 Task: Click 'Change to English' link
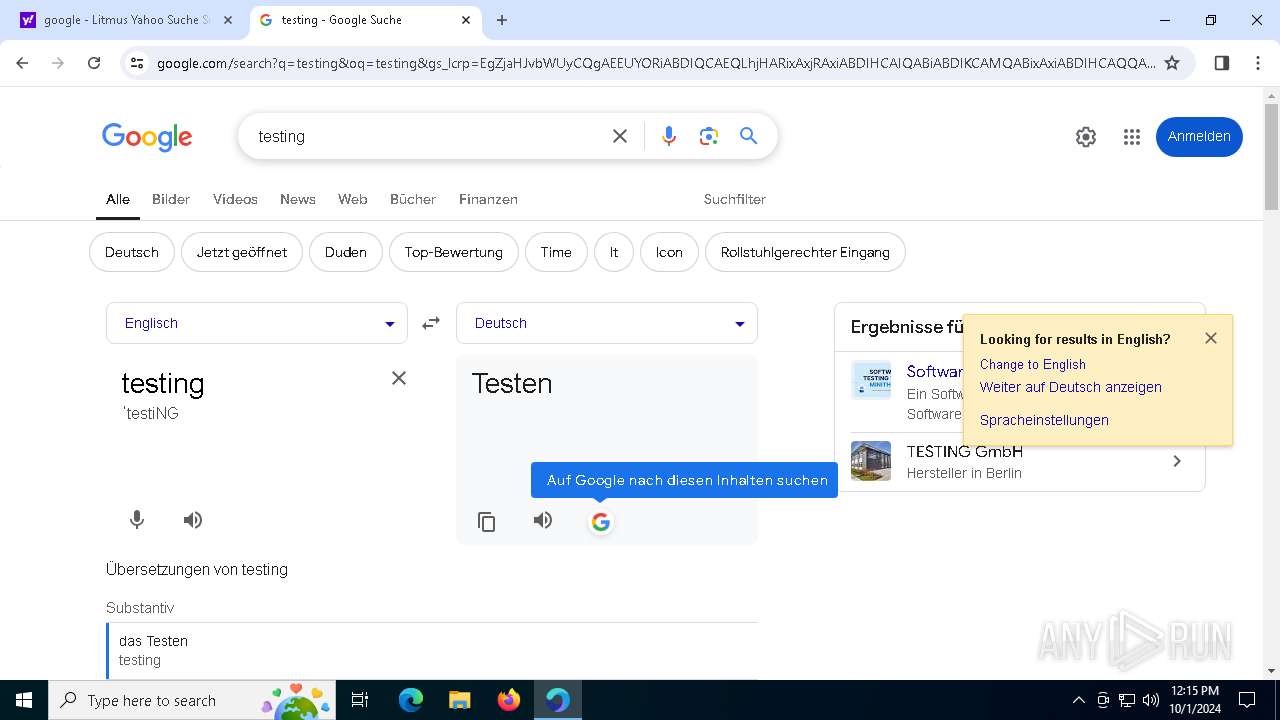click(1032, 364)
